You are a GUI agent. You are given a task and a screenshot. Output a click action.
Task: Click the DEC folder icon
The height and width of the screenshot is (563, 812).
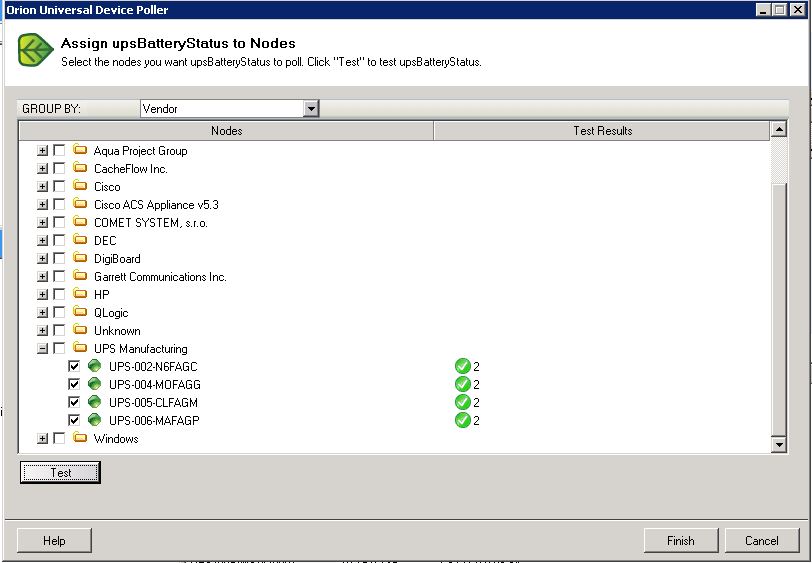(x=80, y=240)
